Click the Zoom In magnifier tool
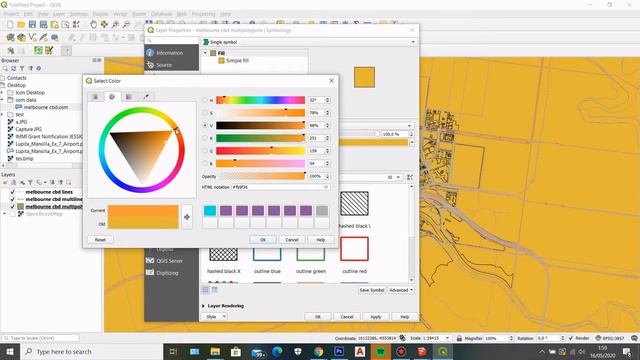 click(116, 25)
